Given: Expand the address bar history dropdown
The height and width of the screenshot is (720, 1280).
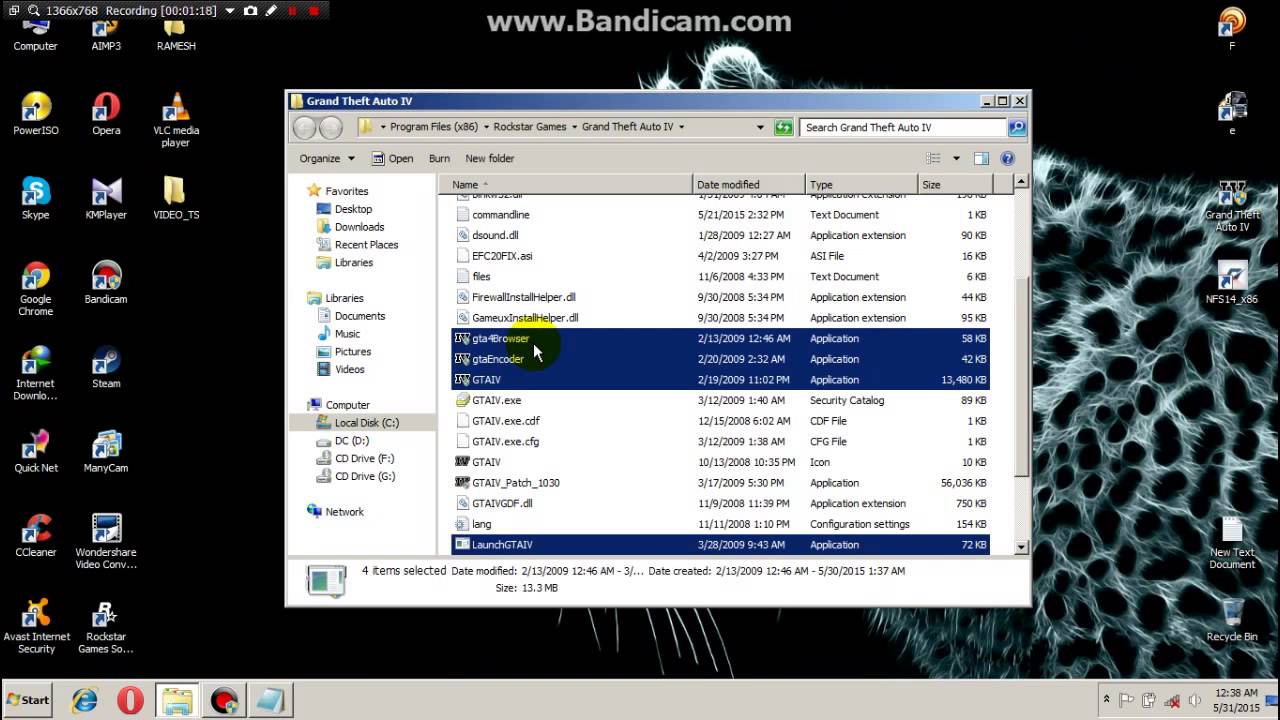Looking at the screenshot, I should coord(760,127).
